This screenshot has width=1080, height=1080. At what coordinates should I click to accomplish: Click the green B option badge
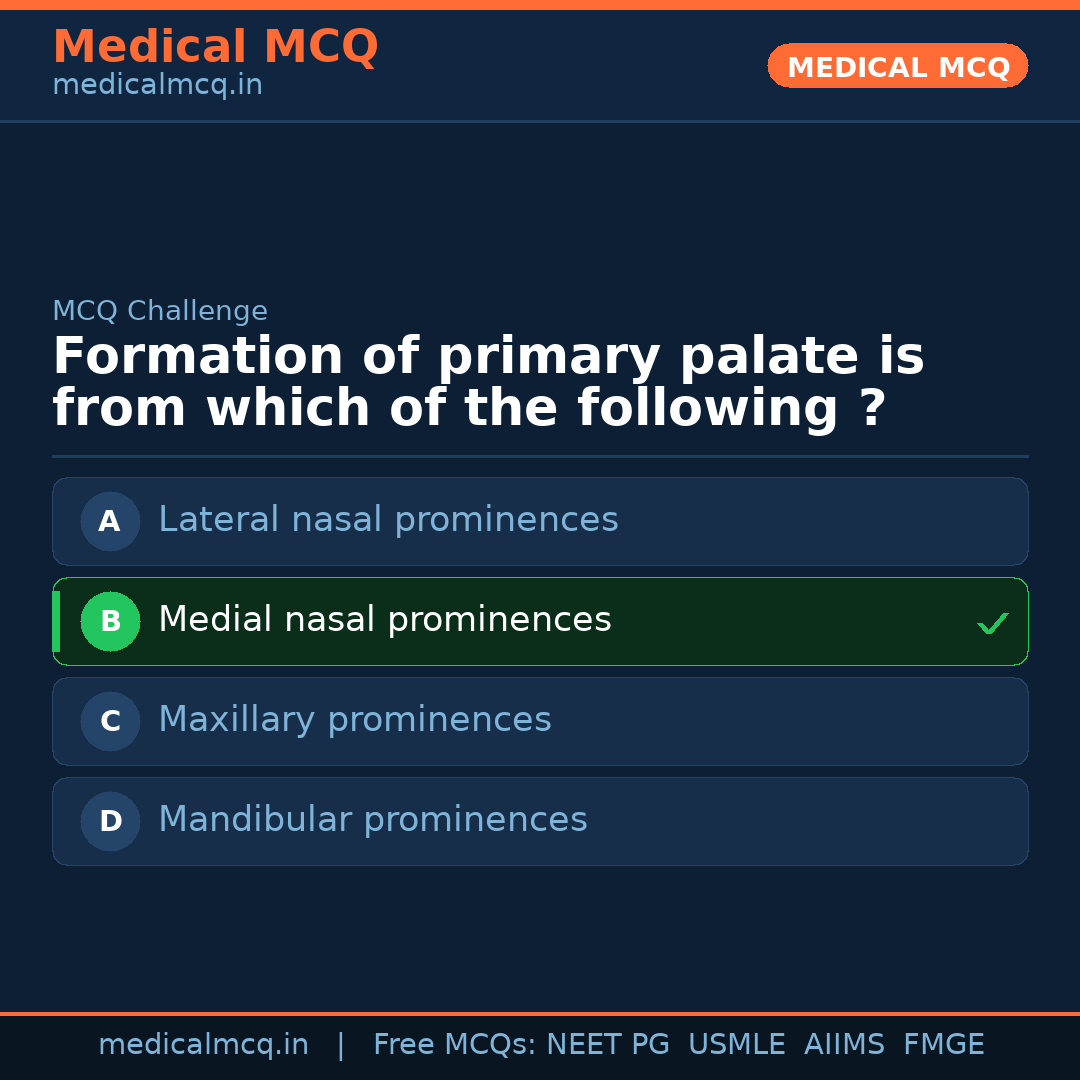click(110, 621)
